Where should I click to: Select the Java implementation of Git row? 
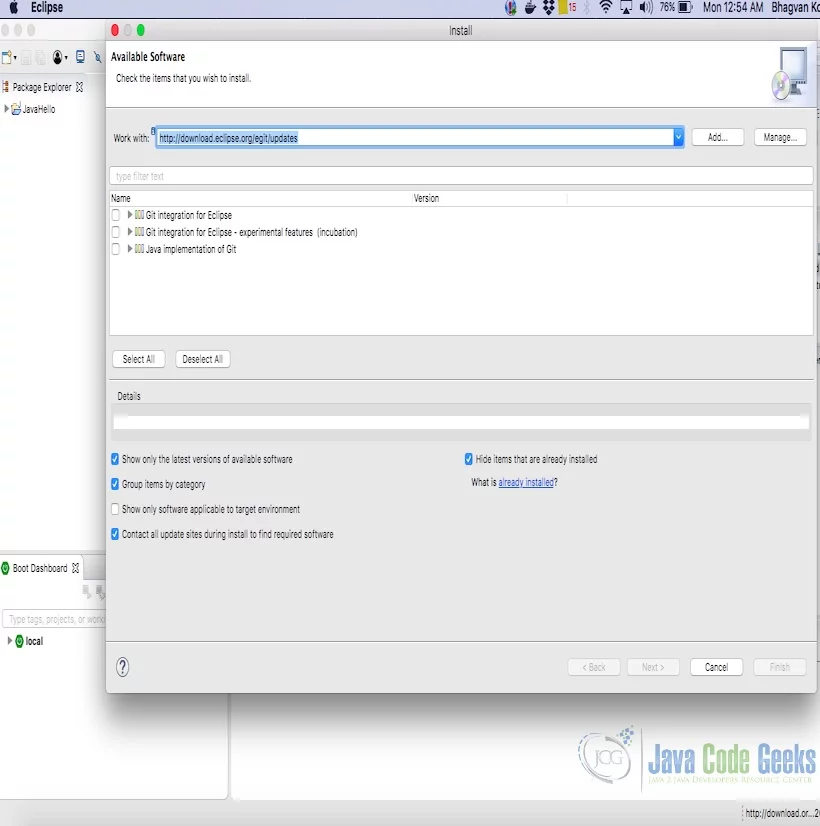pos(461,249)
